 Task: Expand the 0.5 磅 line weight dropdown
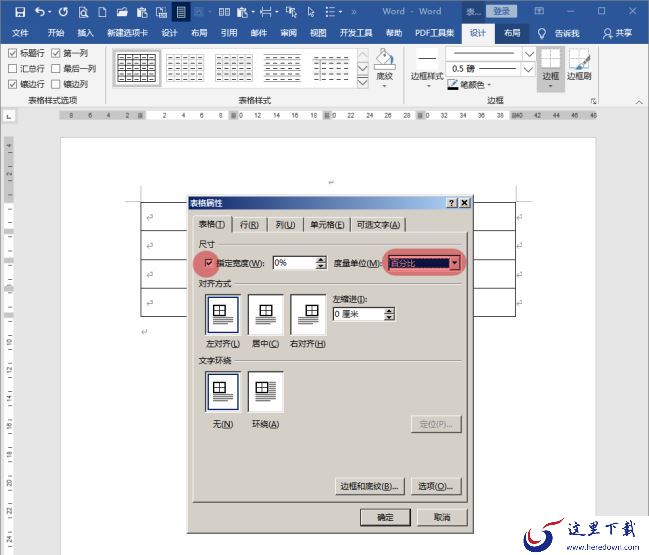coord(529,69)
